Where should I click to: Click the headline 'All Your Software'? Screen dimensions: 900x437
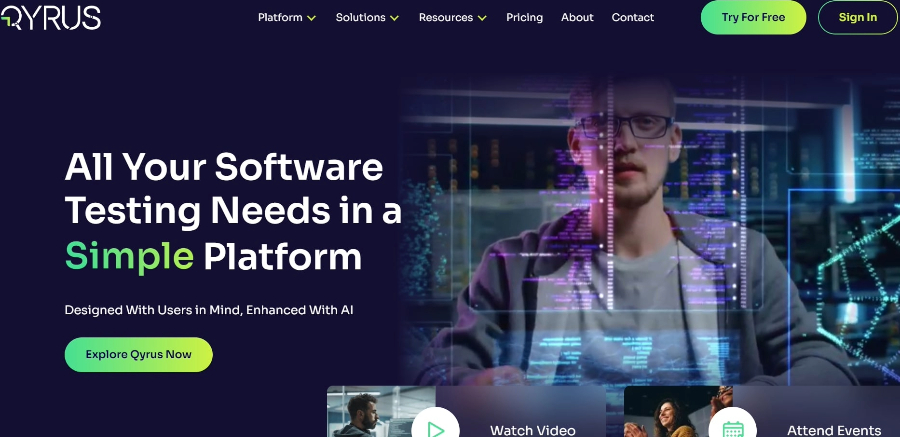coord(224,167)
